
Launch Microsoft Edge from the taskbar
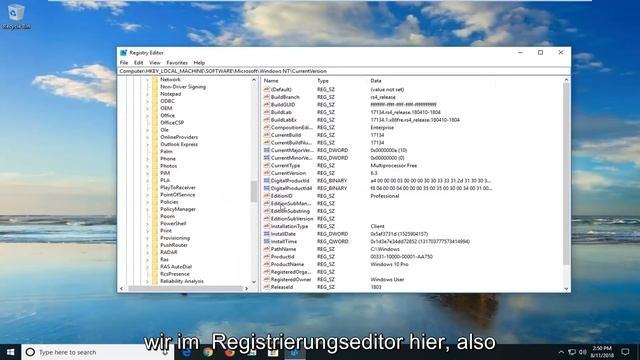point(187,352)
